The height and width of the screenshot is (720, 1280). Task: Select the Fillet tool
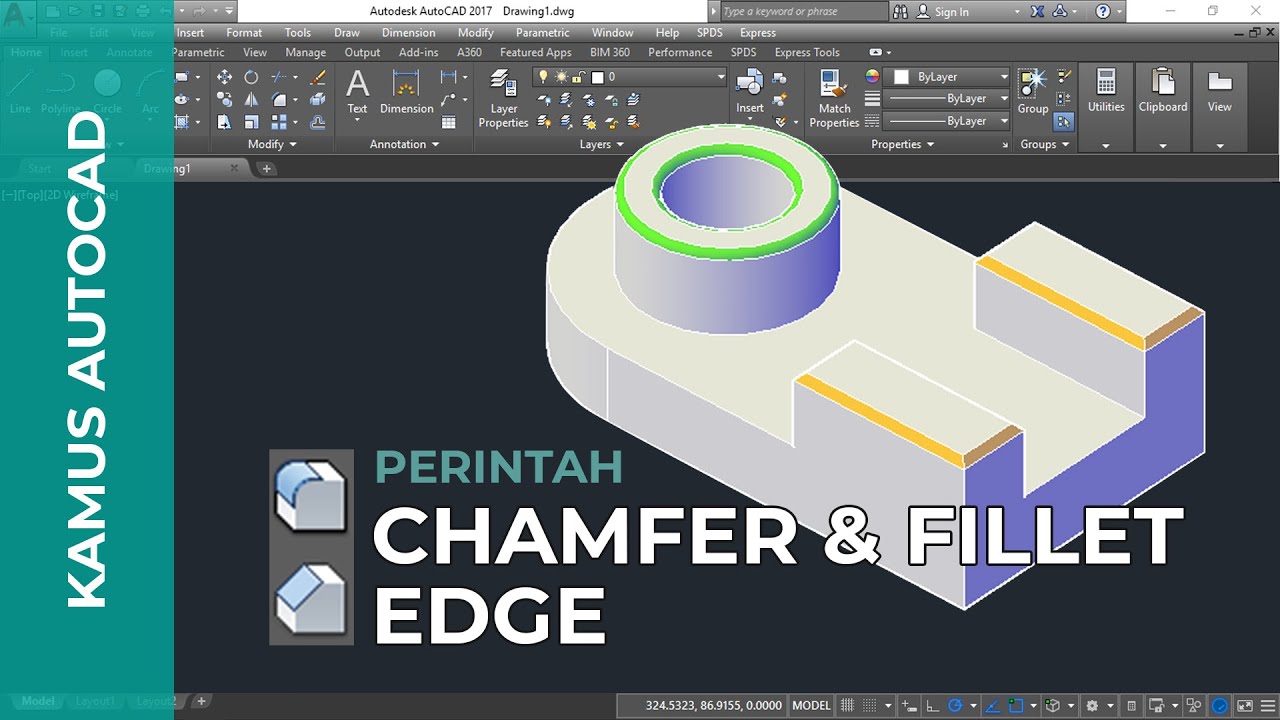pos(280,99)
